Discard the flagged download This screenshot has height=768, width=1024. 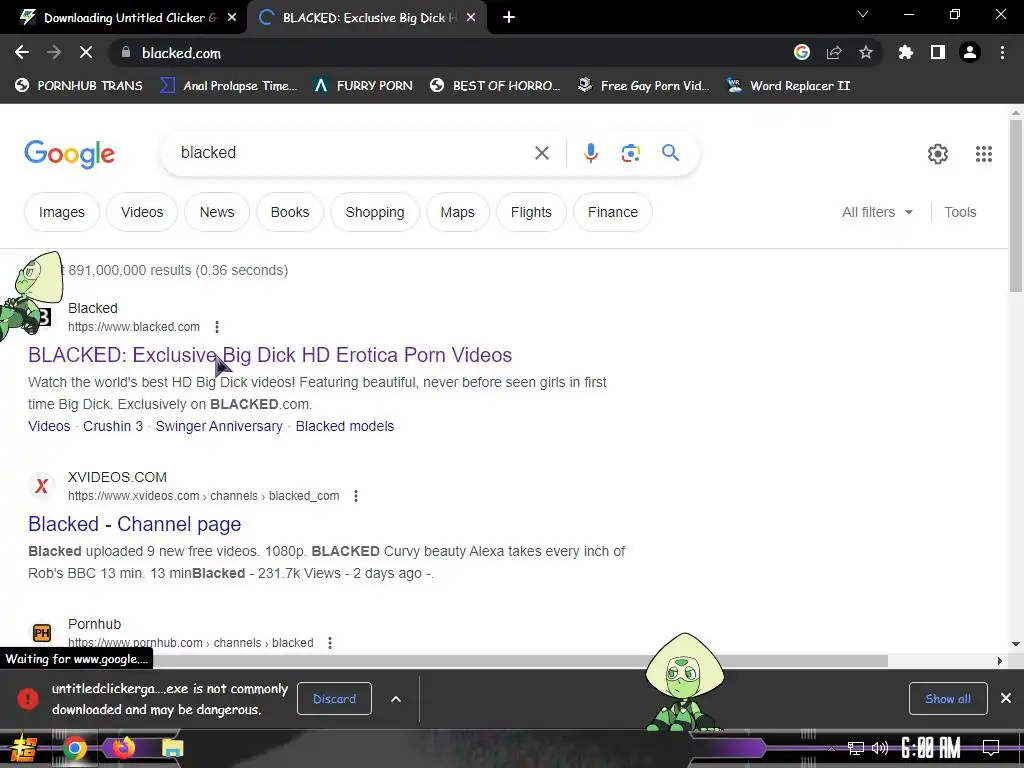pos(334,699)
